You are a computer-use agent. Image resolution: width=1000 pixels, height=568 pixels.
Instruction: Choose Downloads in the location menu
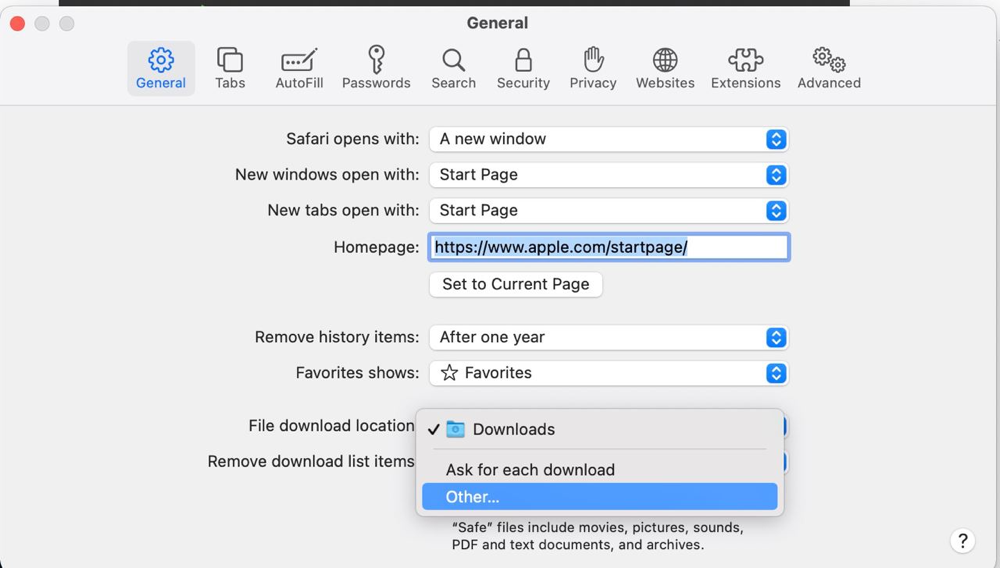[513, 430]
